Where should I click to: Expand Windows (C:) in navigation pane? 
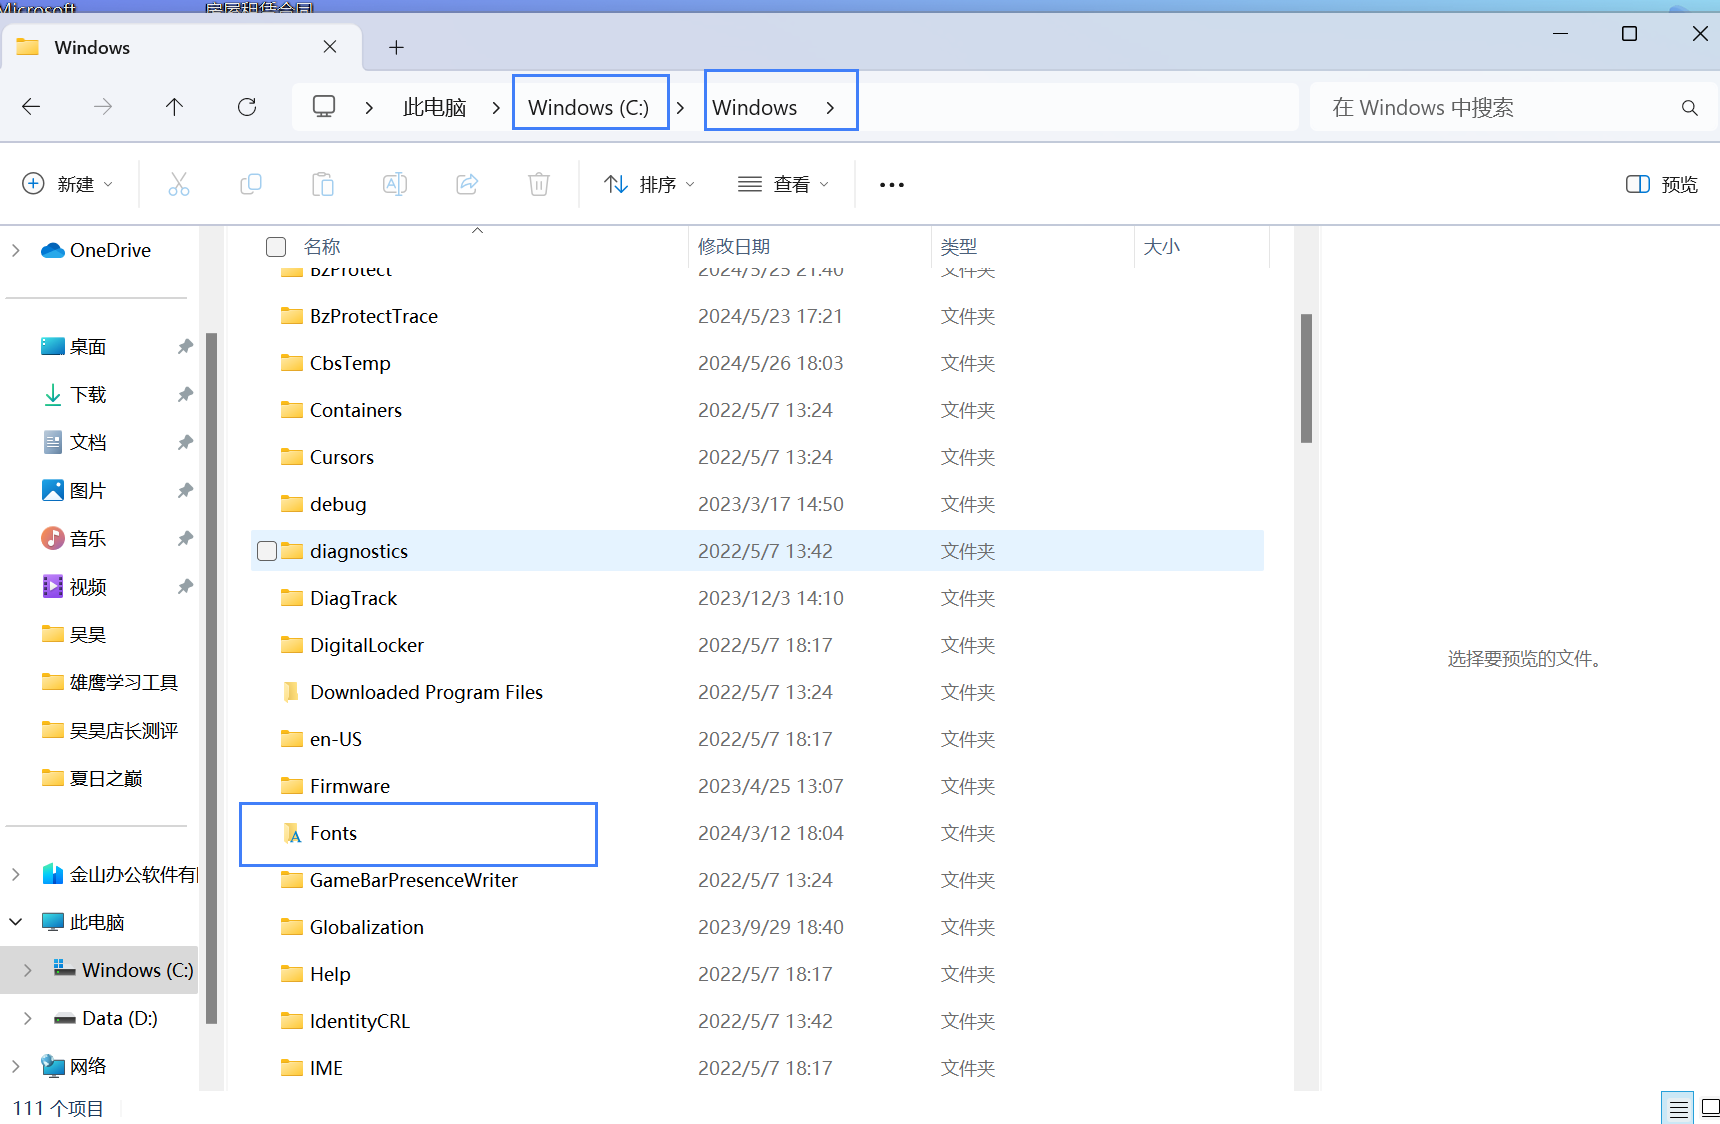coord(28,970)
